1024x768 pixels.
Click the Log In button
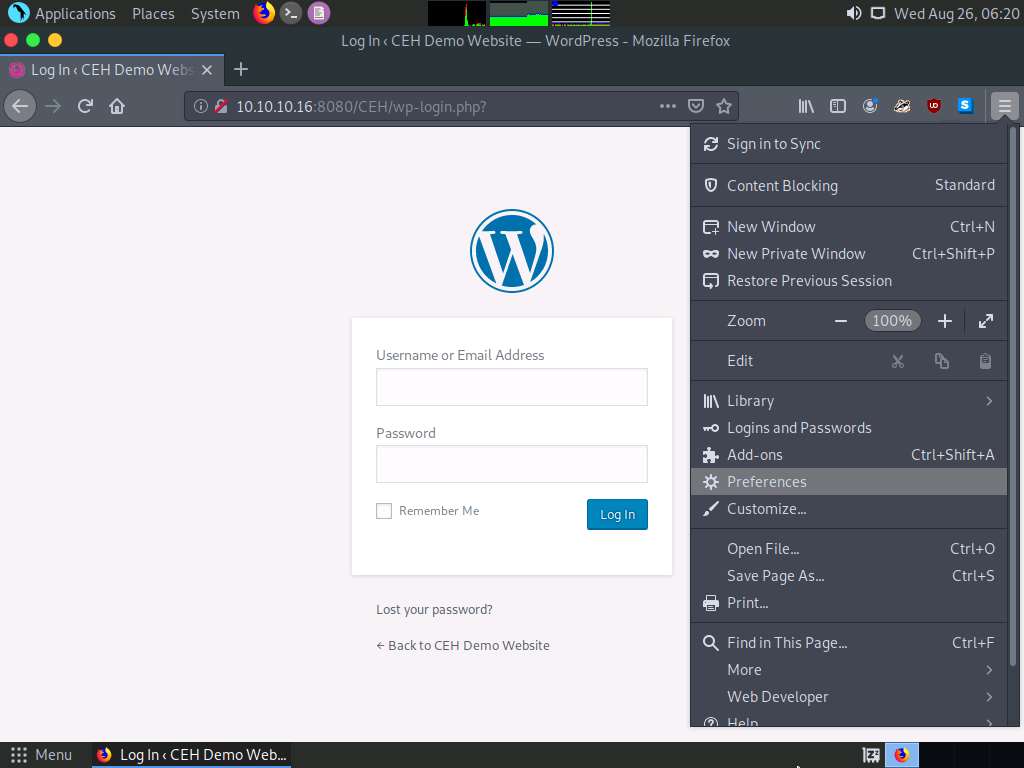(x=616, y=514)
